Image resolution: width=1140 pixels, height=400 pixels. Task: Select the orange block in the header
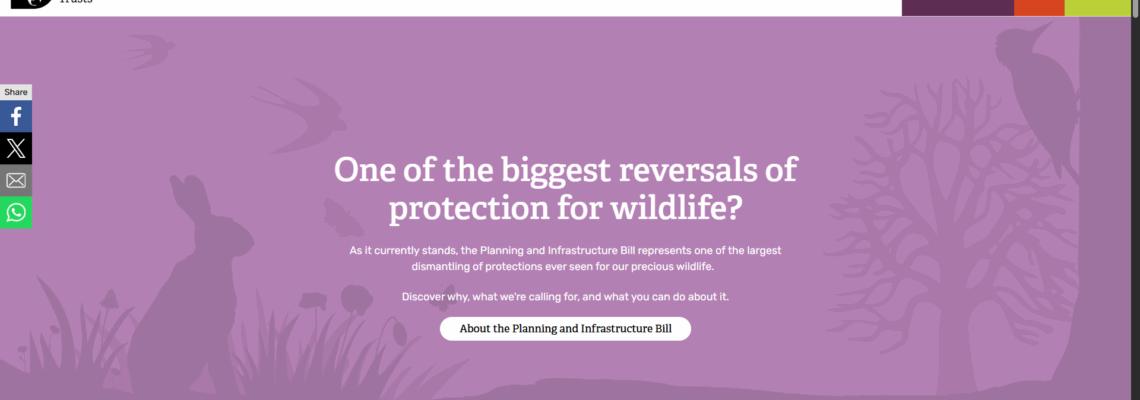click(x=1038, y=7)
